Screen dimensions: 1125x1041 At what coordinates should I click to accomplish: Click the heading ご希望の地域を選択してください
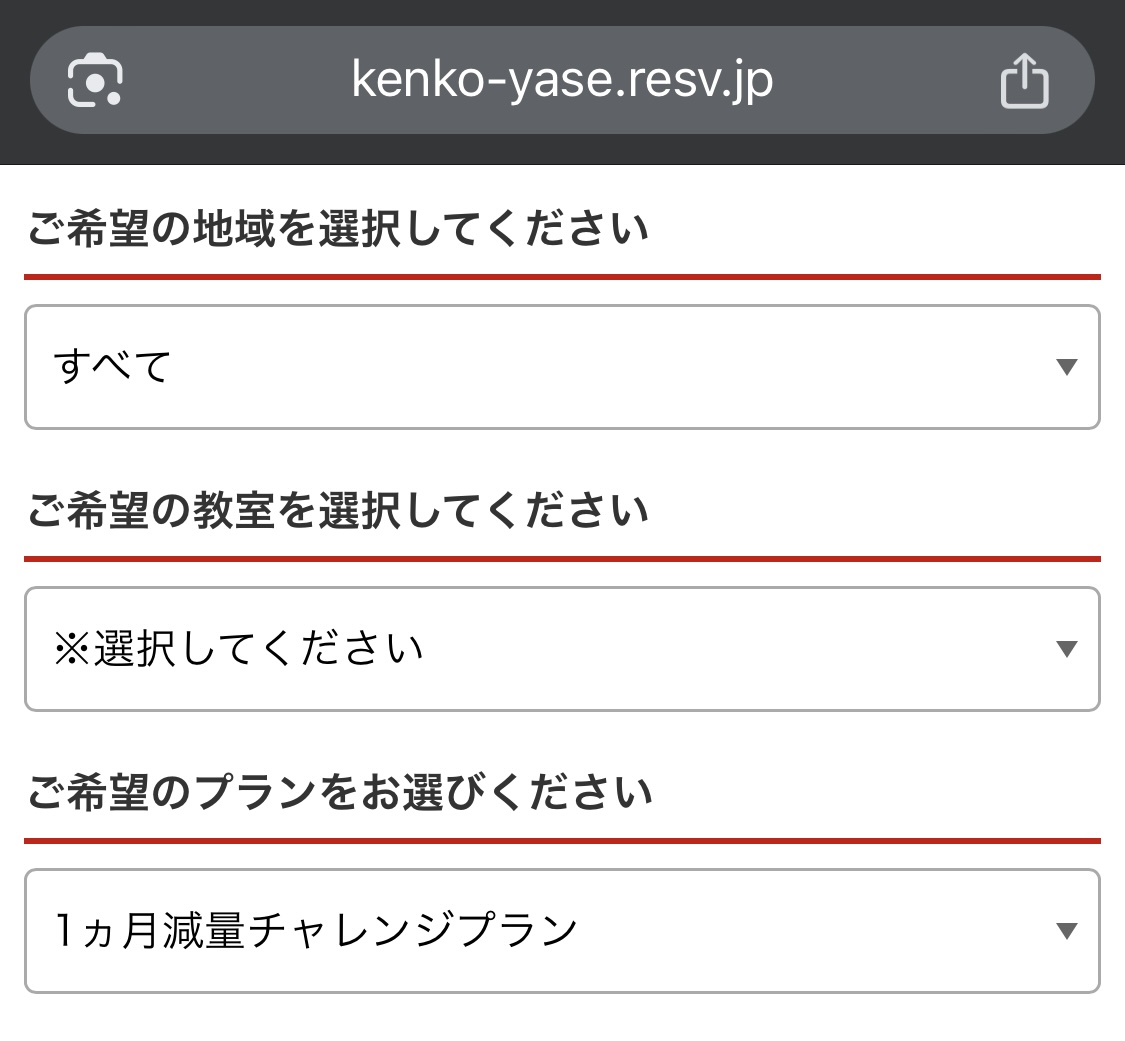point(338,229)
